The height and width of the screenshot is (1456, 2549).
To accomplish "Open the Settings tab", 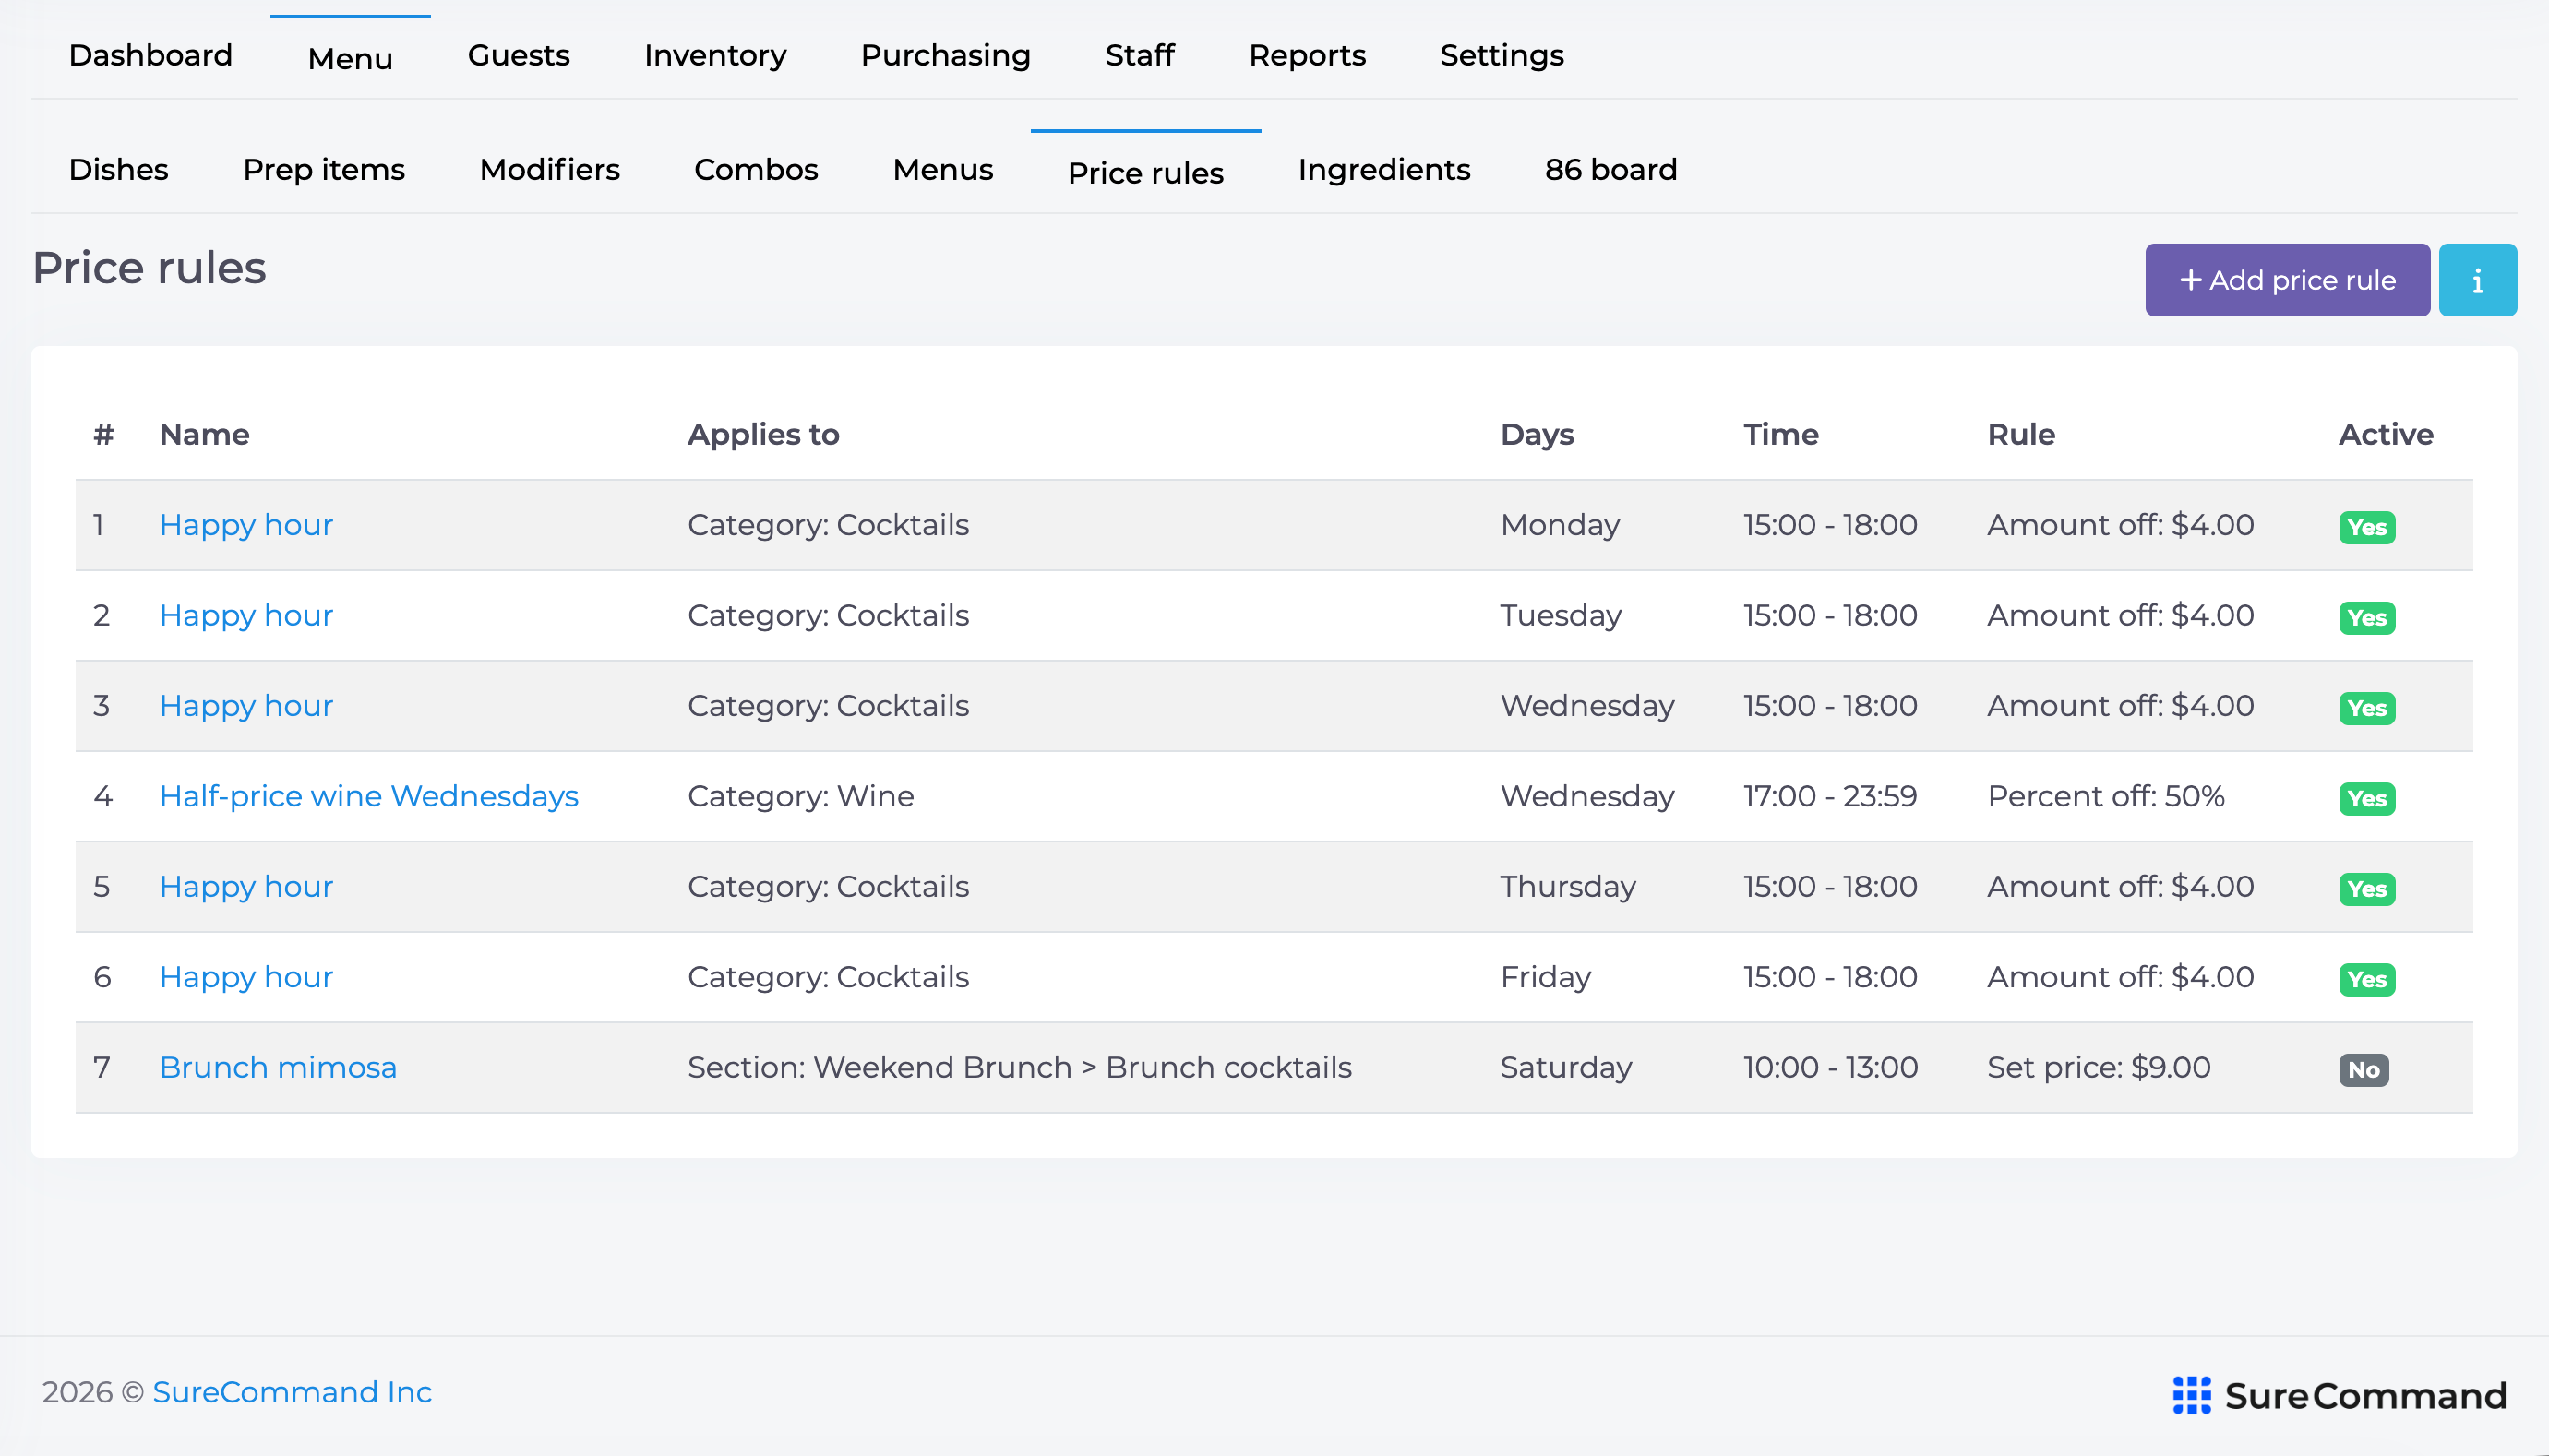I will (x=1502, y=55).
